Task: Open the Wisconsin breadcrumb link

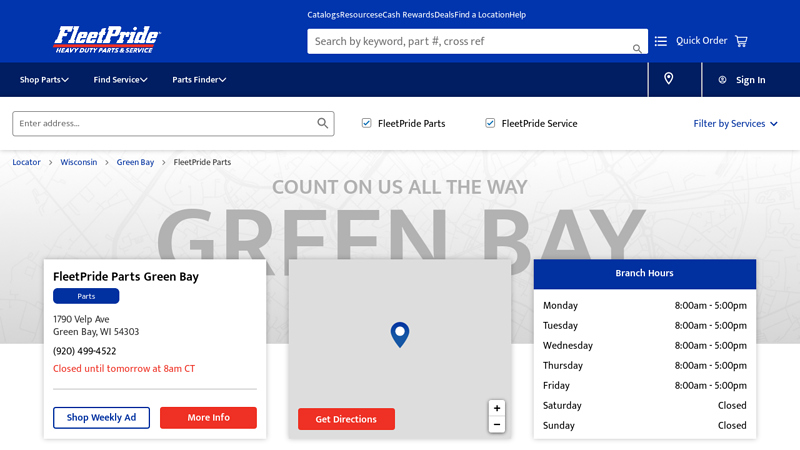Action: coord(79,162)
